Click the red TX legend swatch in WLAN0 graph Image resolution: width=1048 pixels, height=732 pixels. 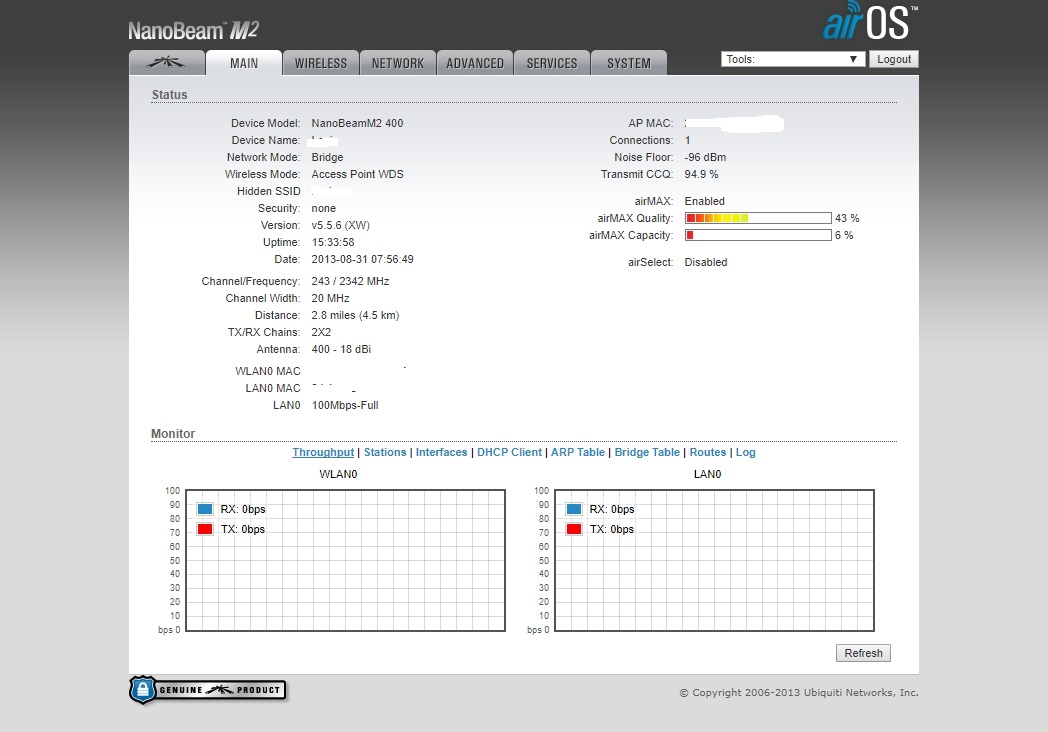pos(205,529)
